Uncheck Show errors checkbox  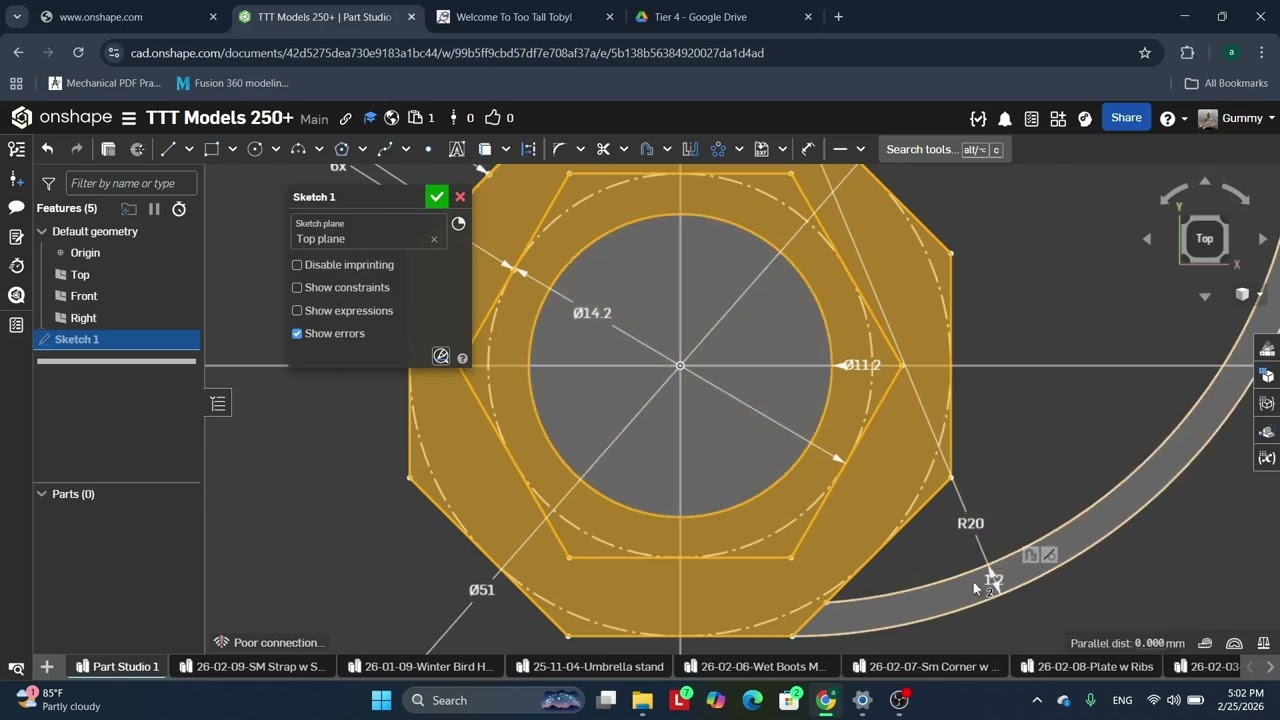[297, 334]
